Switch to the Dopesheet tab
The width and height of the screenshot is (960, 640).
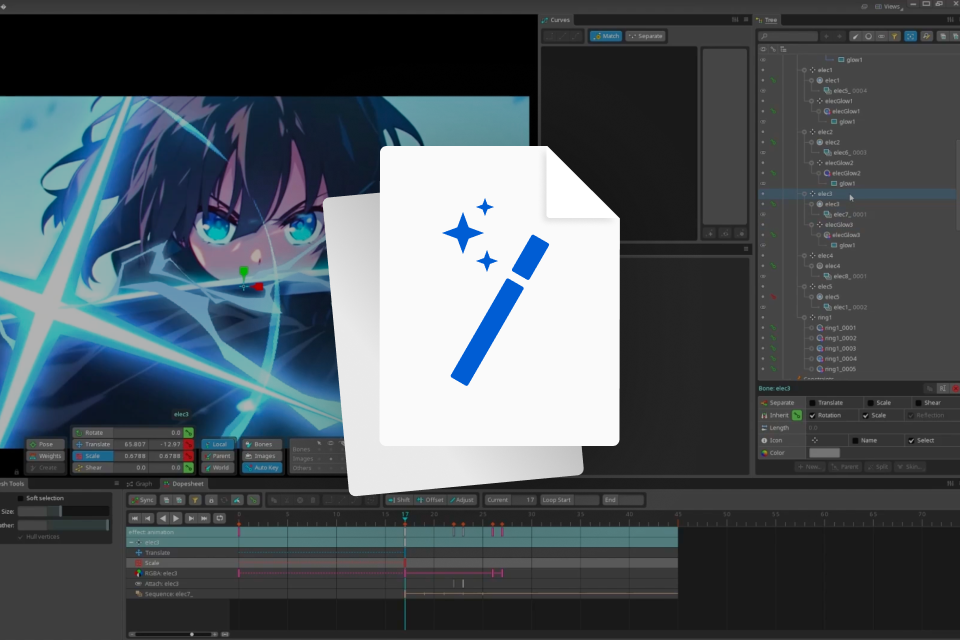point(184,484)
